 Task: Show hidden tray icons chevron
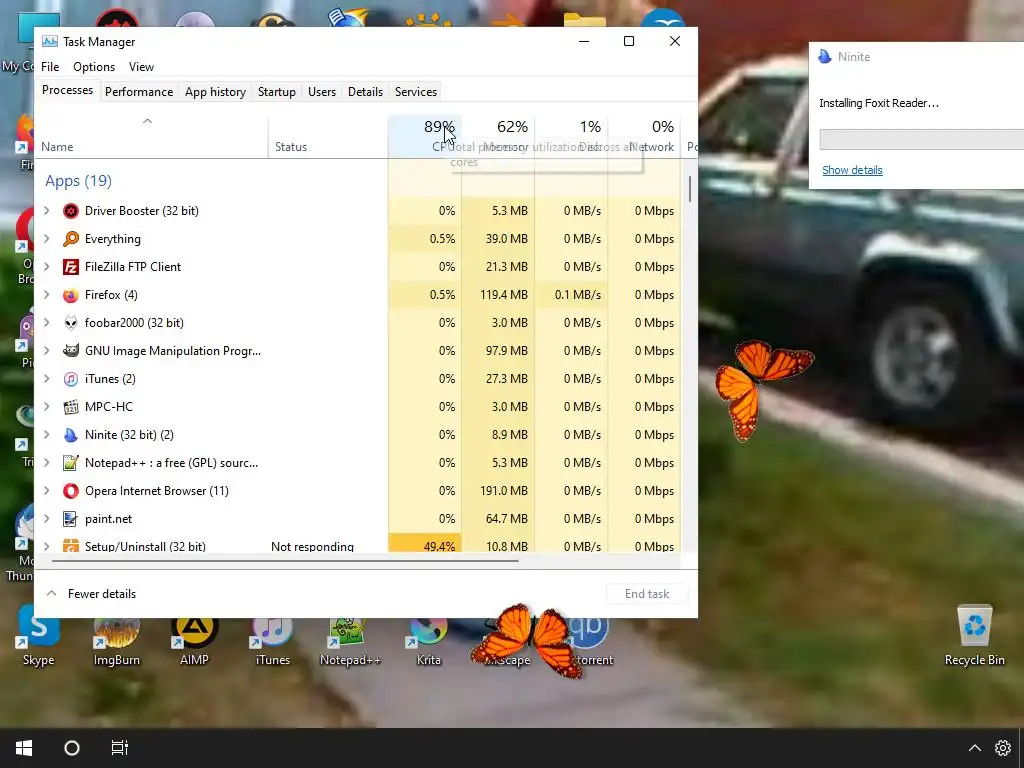[x=974, y=748]
